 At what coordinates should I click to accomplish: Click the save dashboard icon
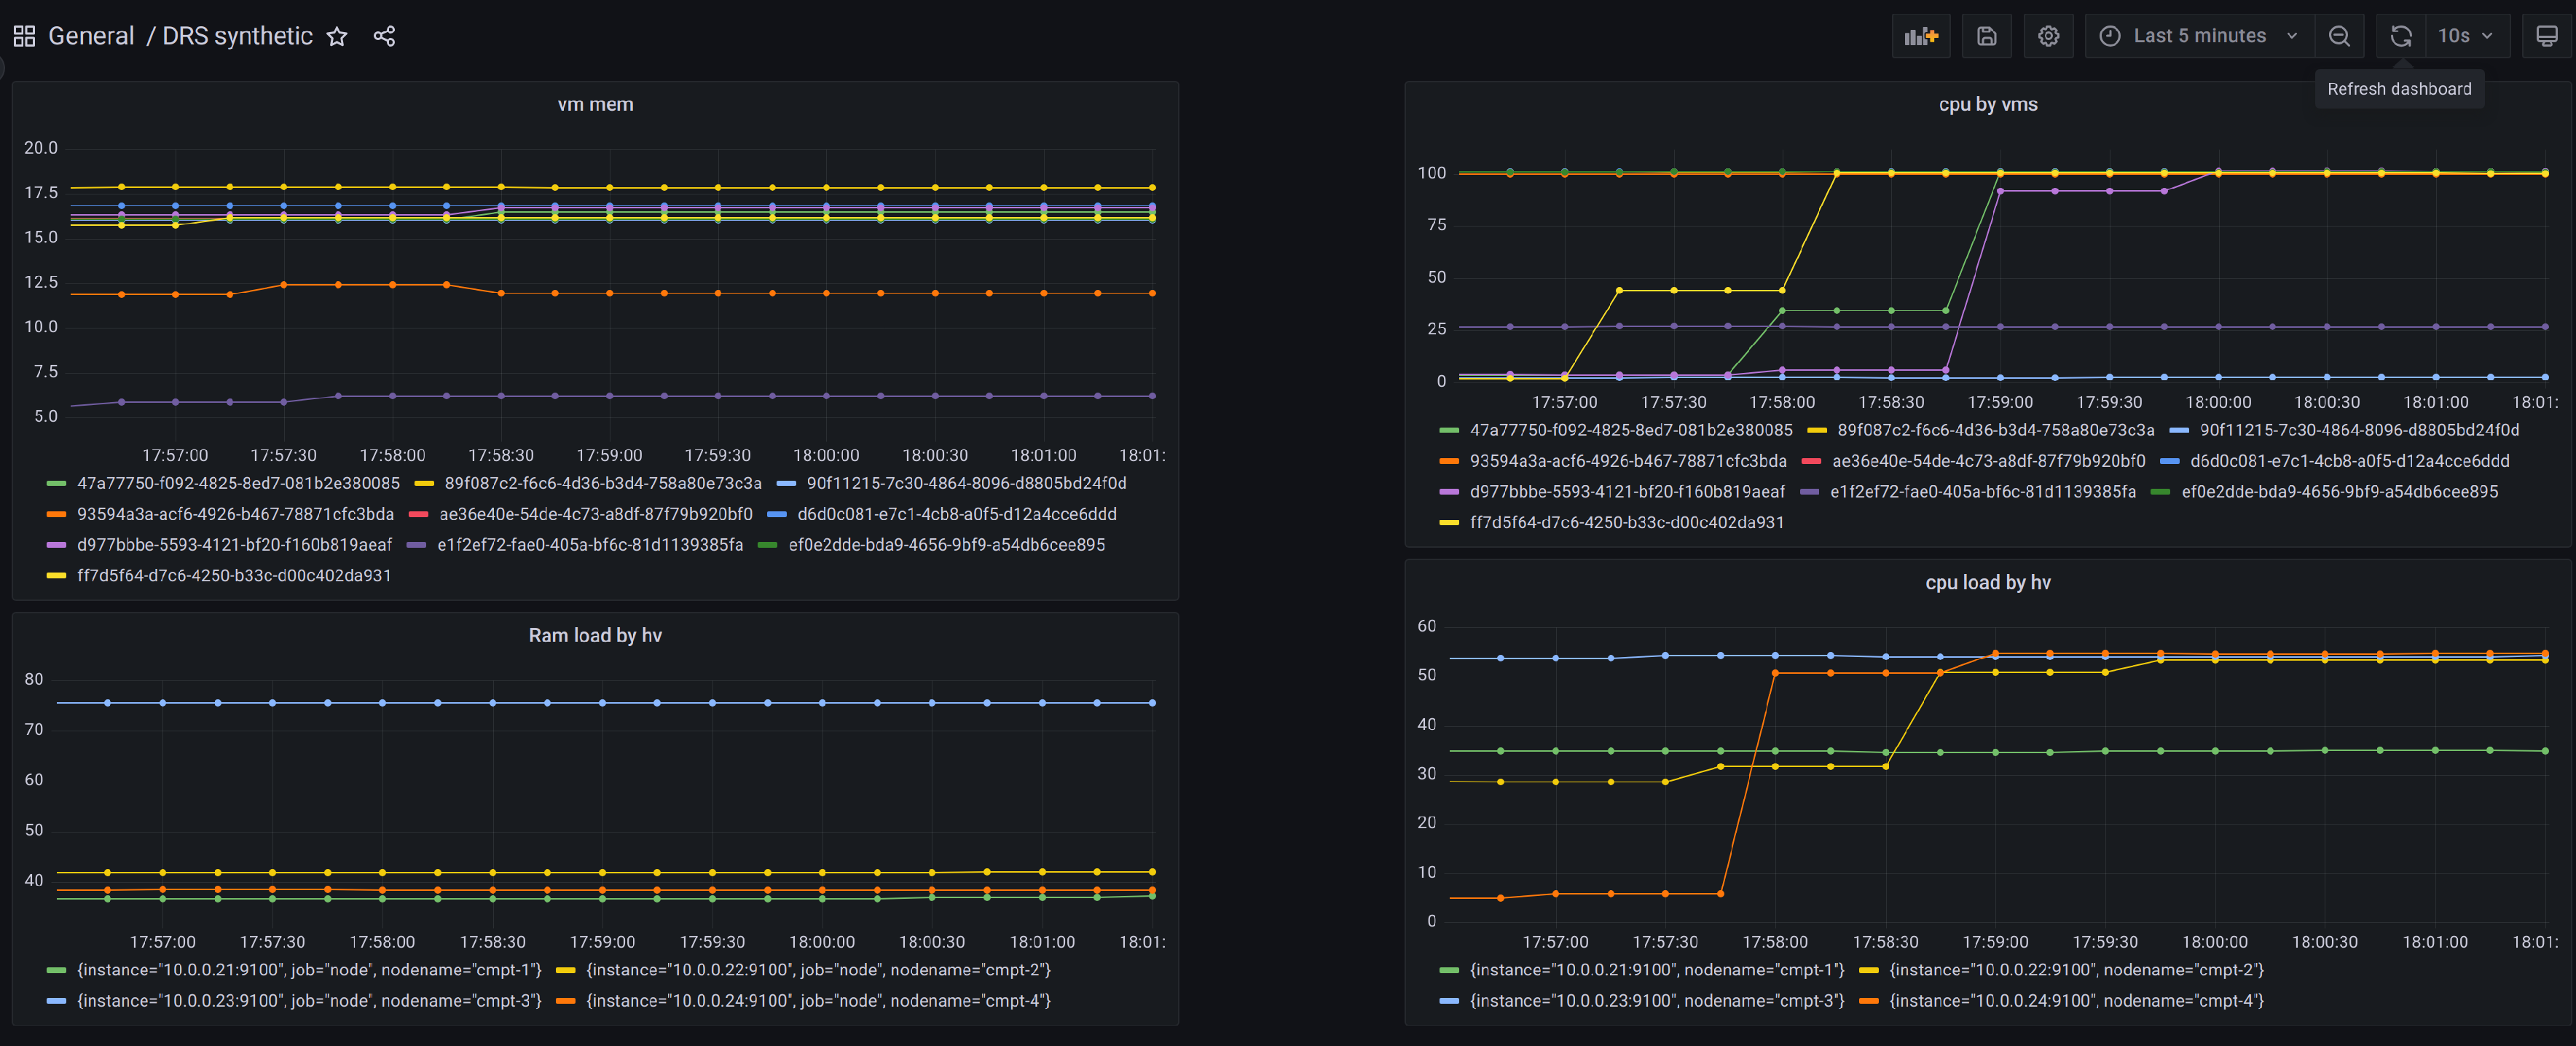tap(1986, 36)
